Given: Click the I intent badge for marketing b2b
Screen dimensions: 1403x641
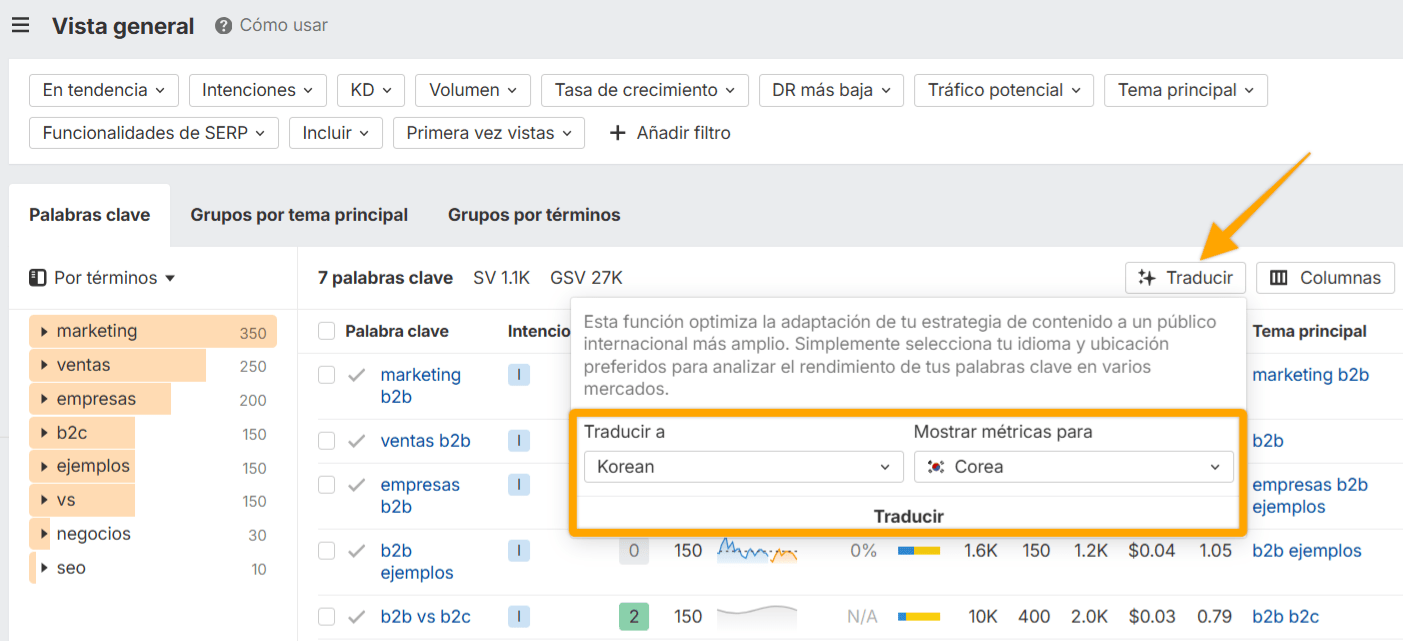Looking at the screenshot, I should (x=519, y=374).
